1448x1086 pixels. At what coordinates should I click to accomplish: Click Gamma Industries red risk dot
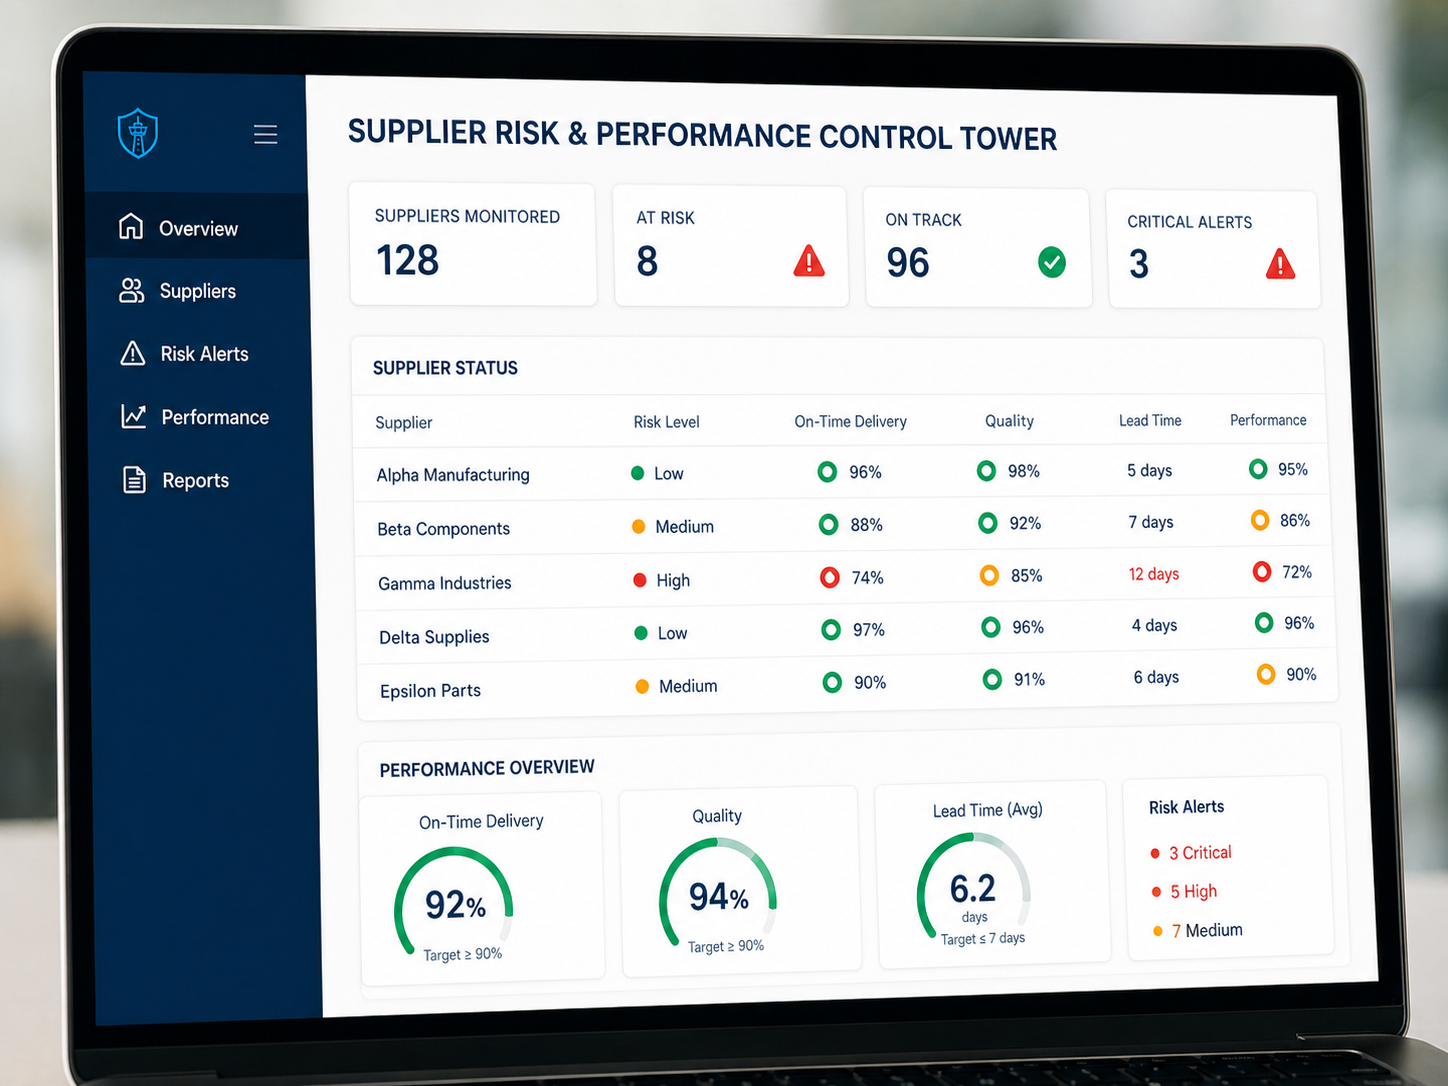tap(640, 579)
